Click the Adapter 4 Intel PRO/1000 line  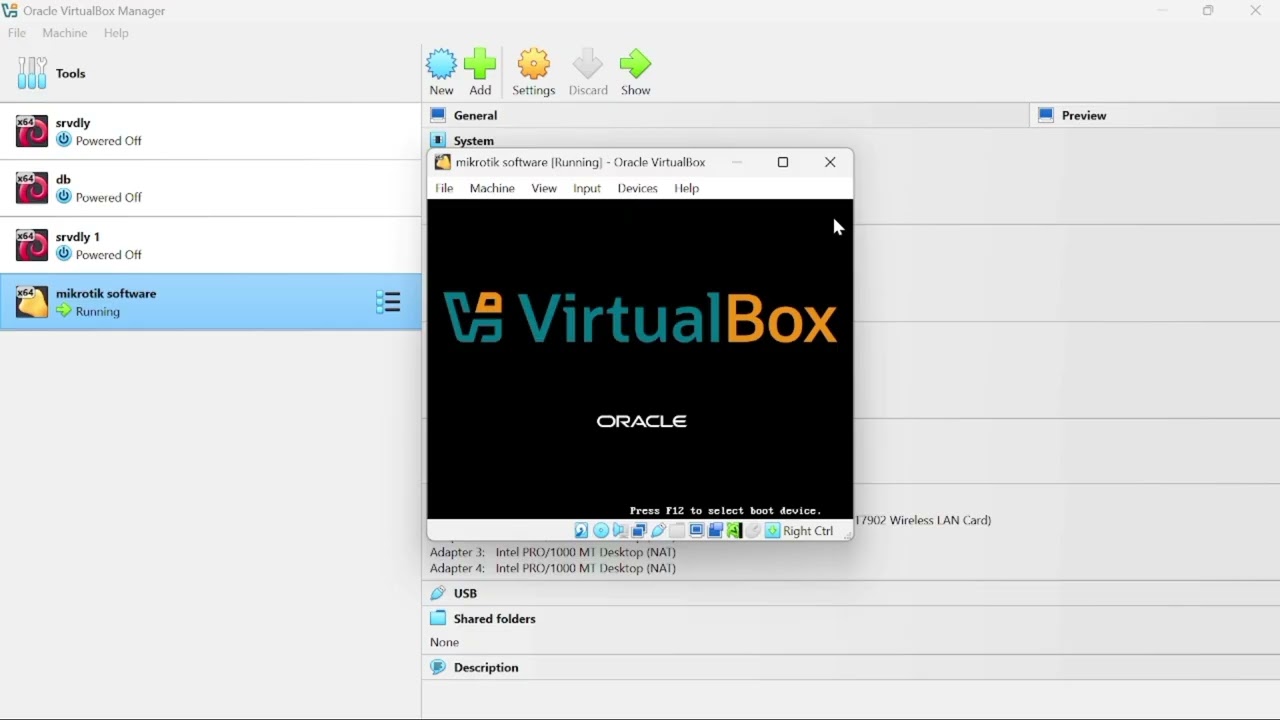pos(553,568)
